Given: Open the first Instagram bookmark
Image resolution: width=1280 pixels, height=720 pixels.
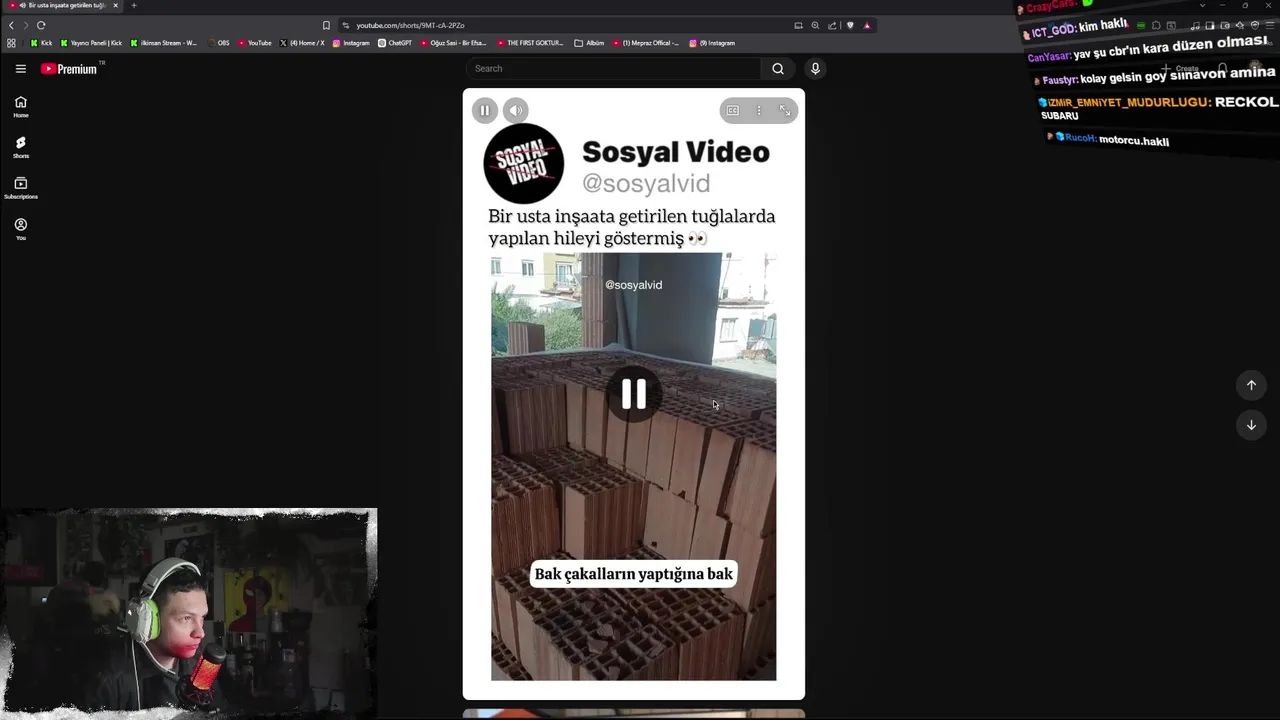Looking at the screenshot, I should coord(351,43).
